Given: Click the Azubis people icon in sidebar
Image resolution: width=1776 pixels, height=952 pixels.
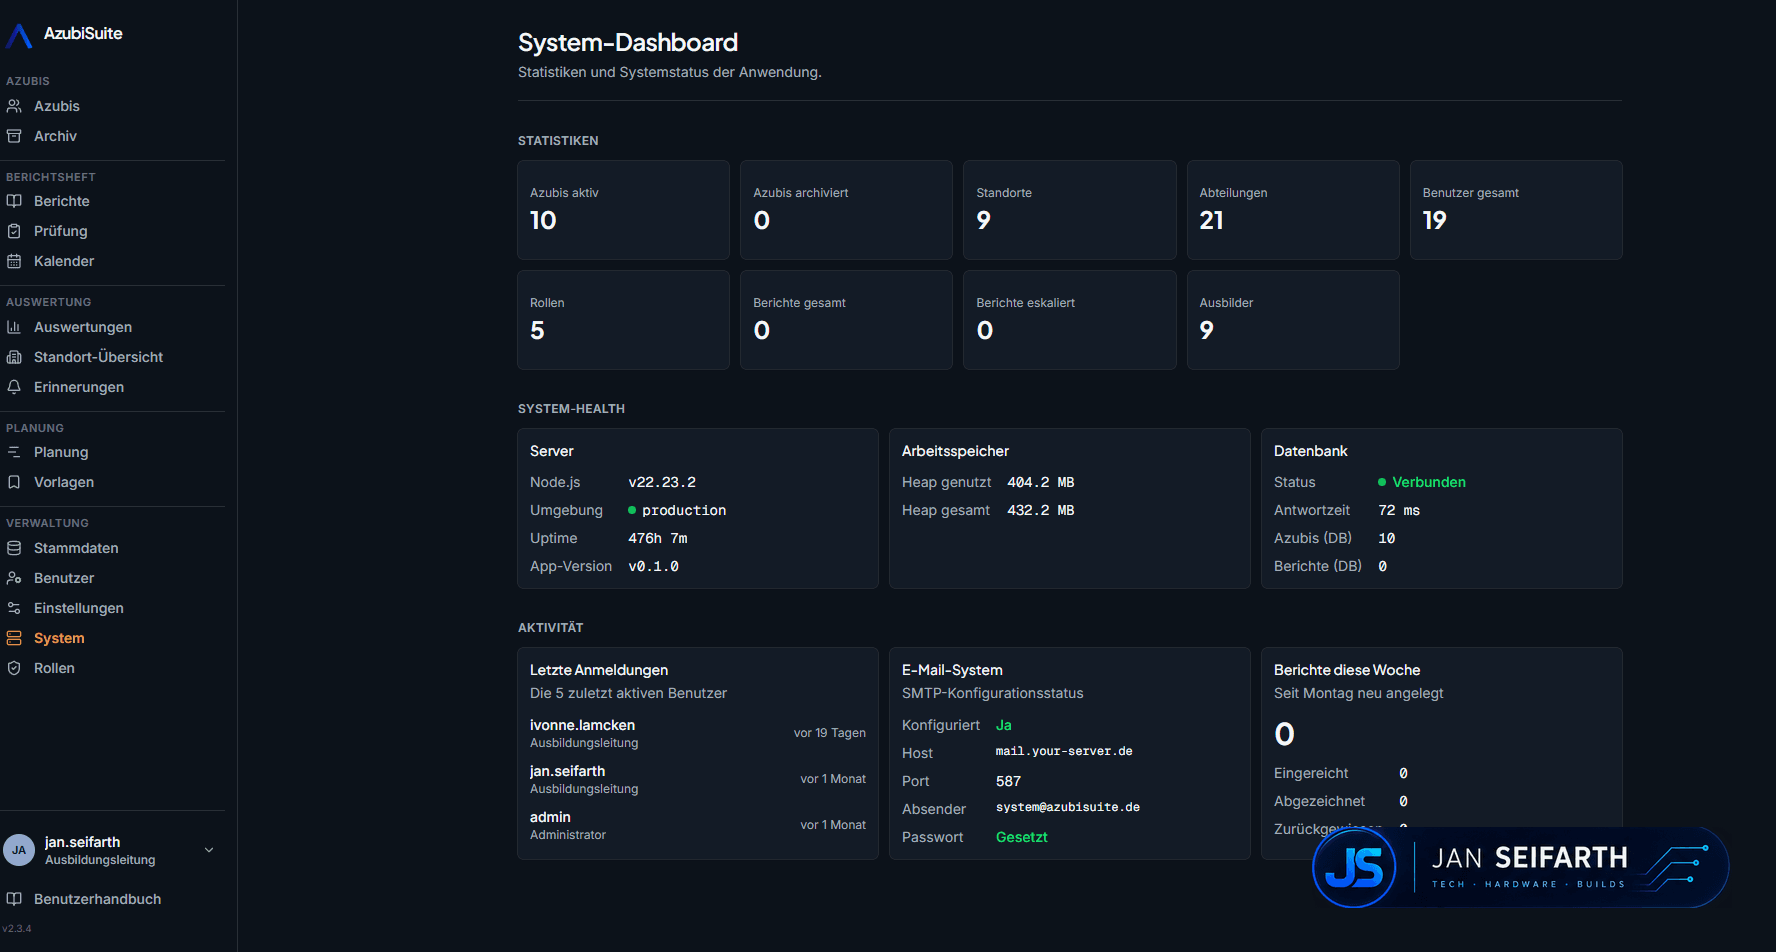Looking at the screenshot, I should pyautogui.click(x=14, y=106).
